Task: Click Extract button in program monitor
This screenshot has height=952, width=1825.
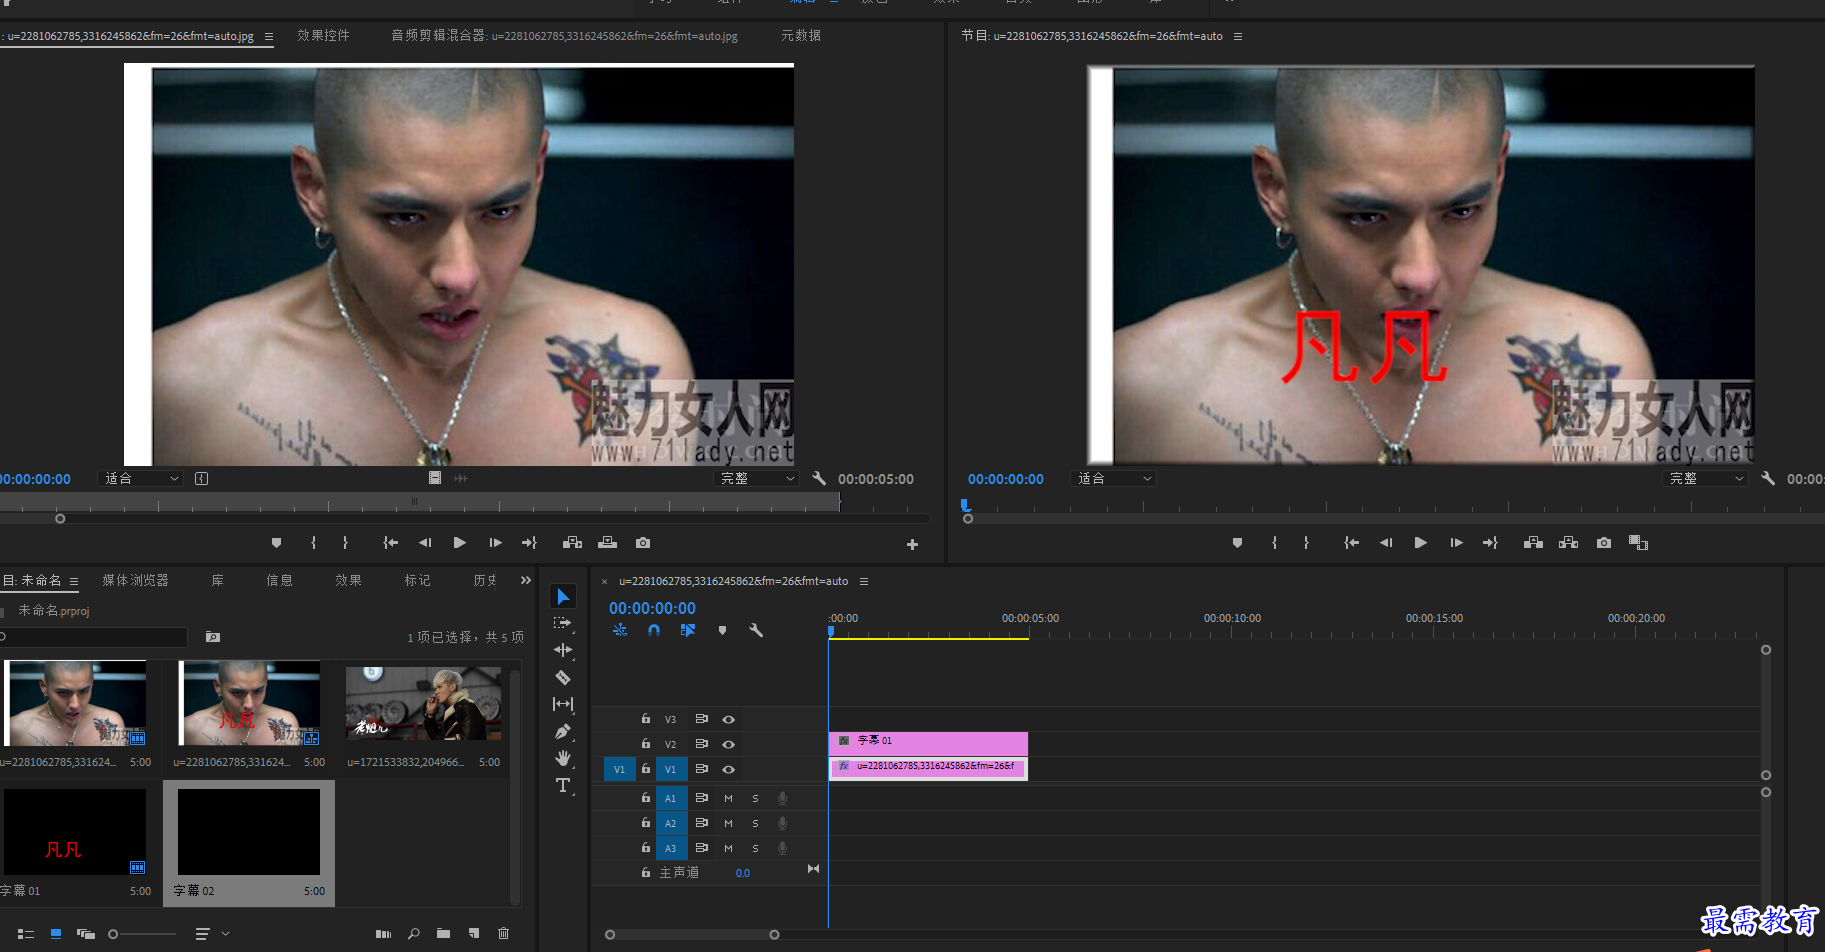Action: coord(1568,543)
